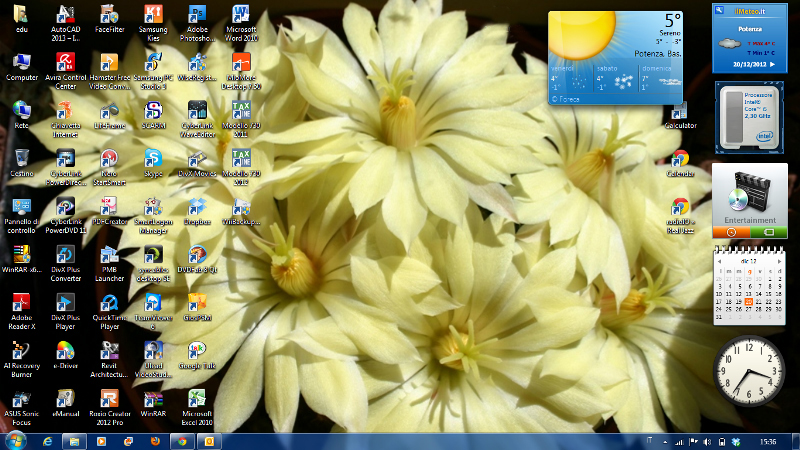The image size is (800, 450).
Task: Open Roxio Creator 2012 Pro shortcut
Action: pos(109,407)
